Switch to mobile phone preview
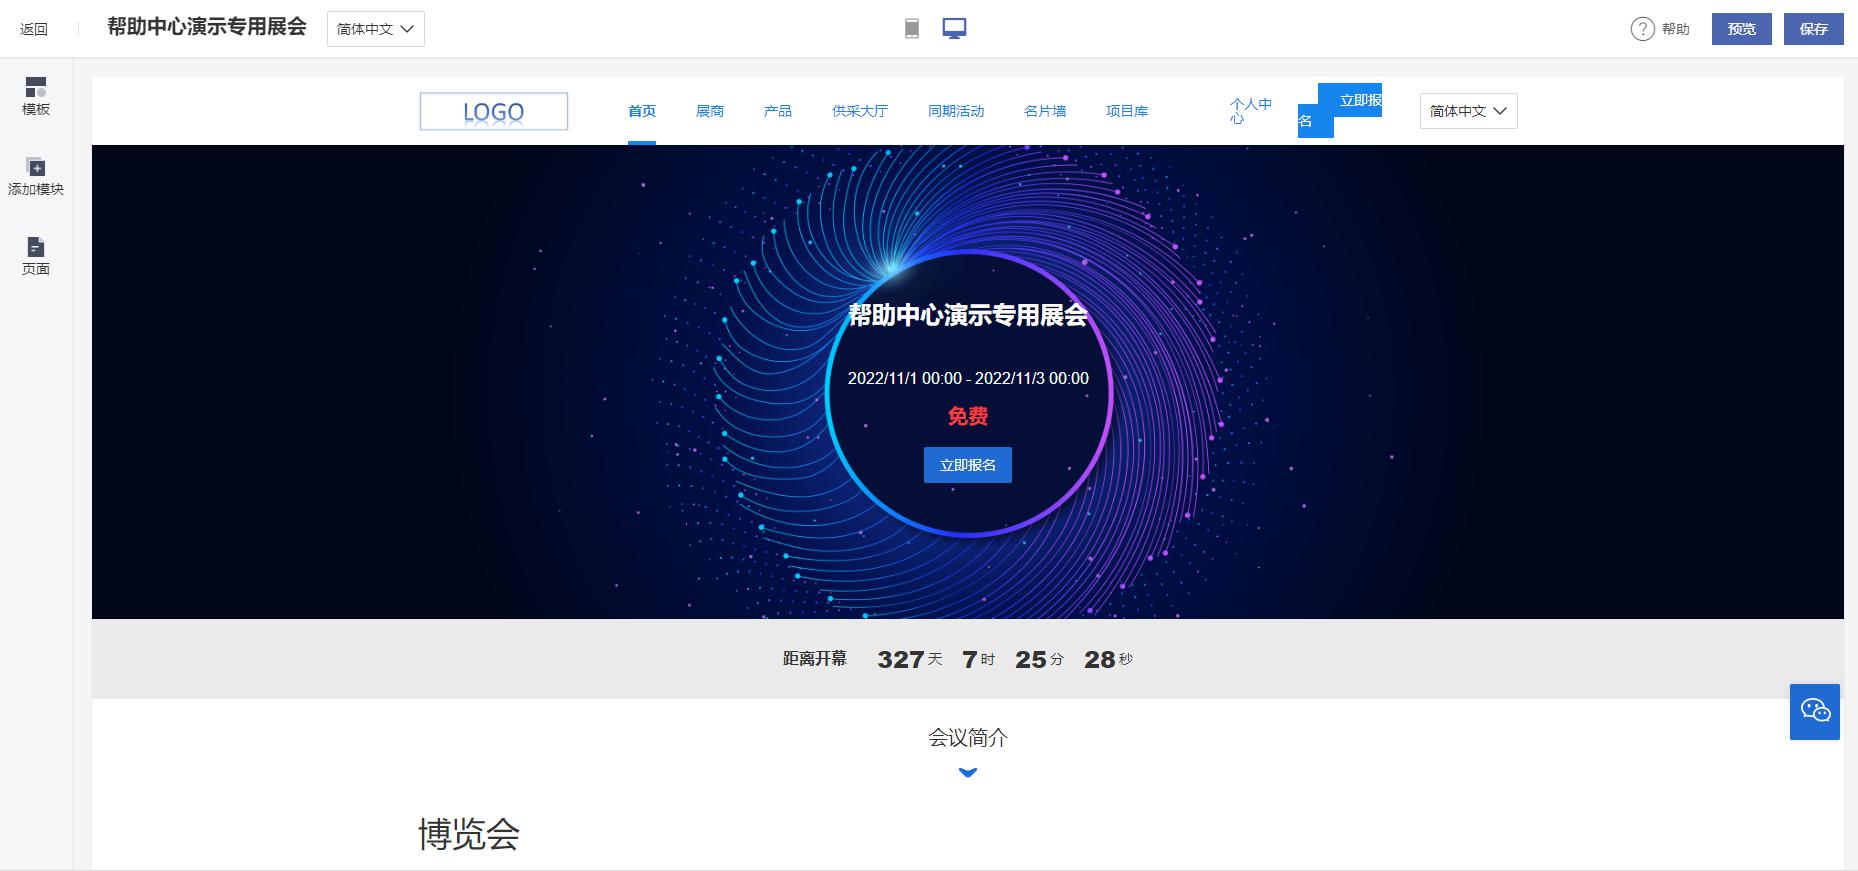The image size is (1858, 871). [x=911, y=29]
